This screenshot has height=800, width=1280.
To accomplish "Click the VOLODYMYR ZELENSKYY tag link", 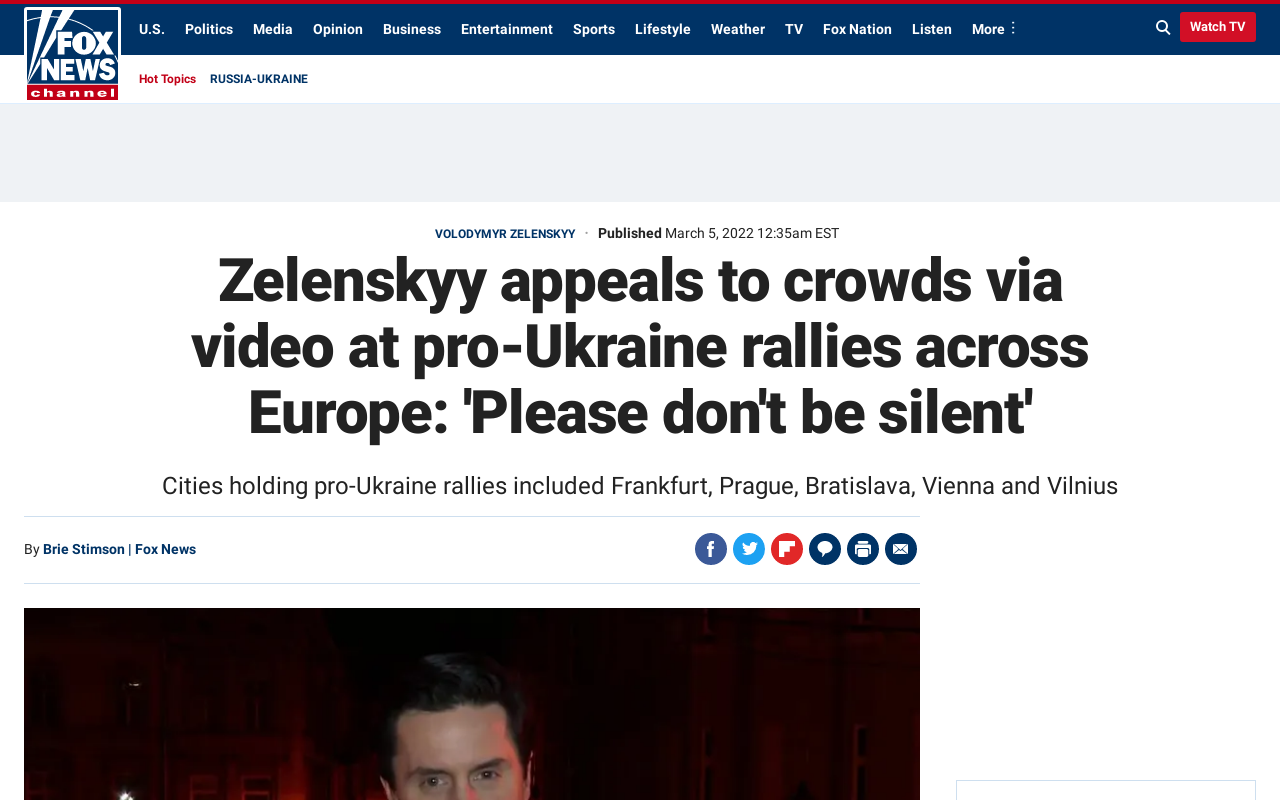I will pos(505,234).
